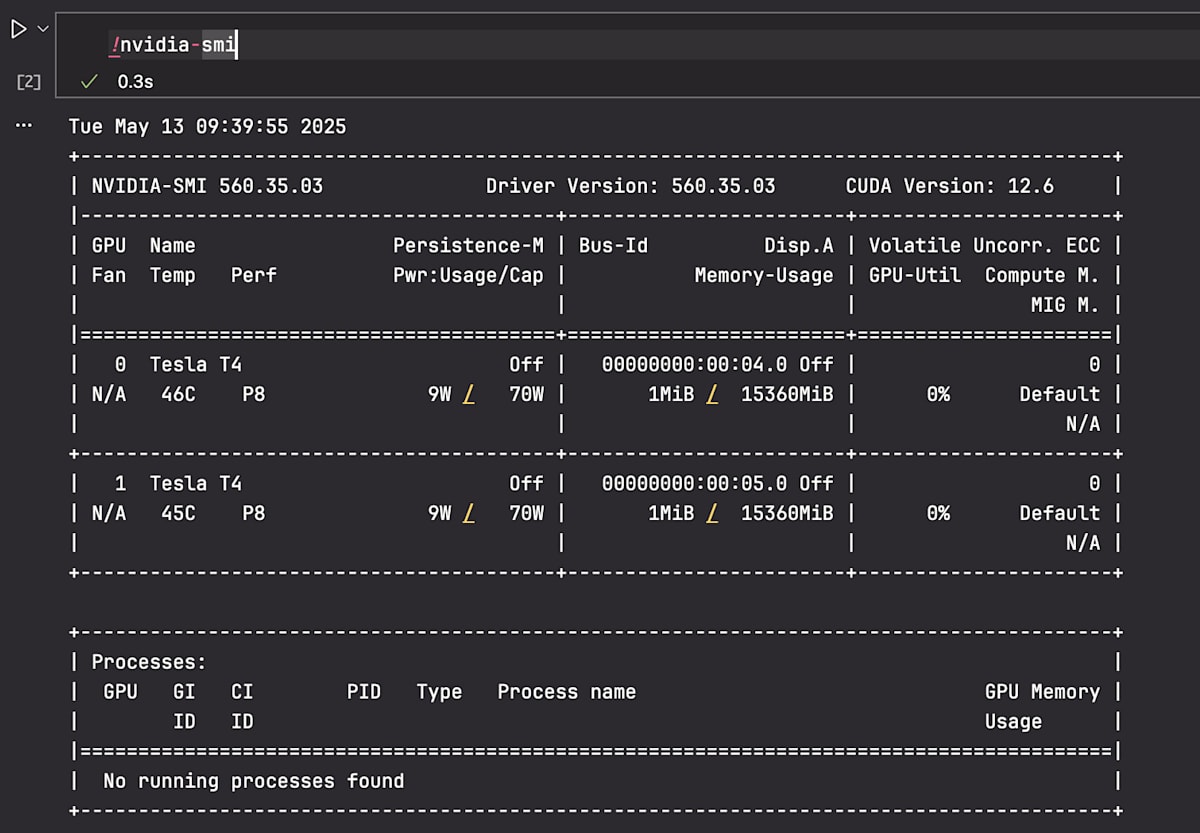Screen dimensions: 1200x833
Task: Click bus id 00000000:00:05.0
Action: (694, 484)
